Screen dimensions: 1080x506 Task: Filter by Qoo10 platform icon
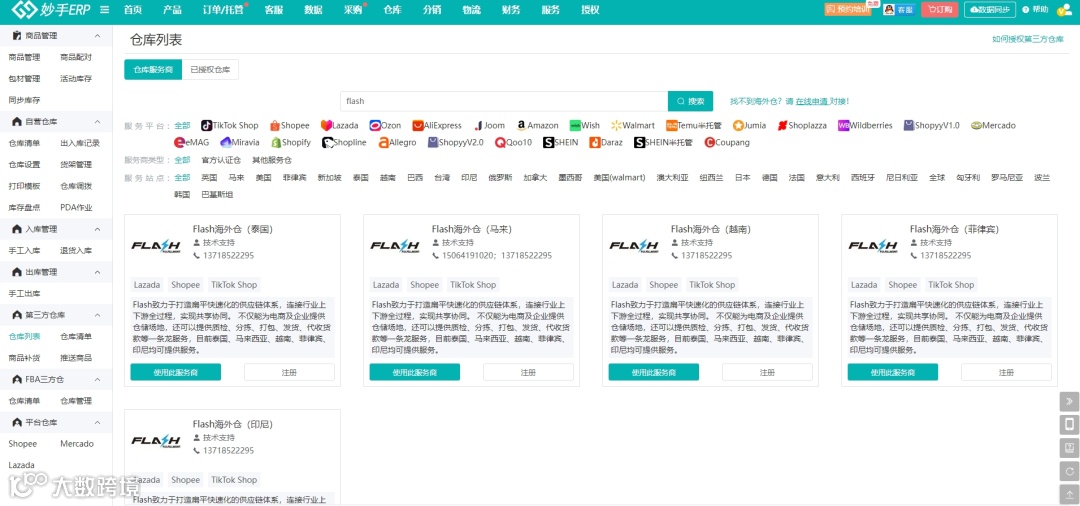500,143
